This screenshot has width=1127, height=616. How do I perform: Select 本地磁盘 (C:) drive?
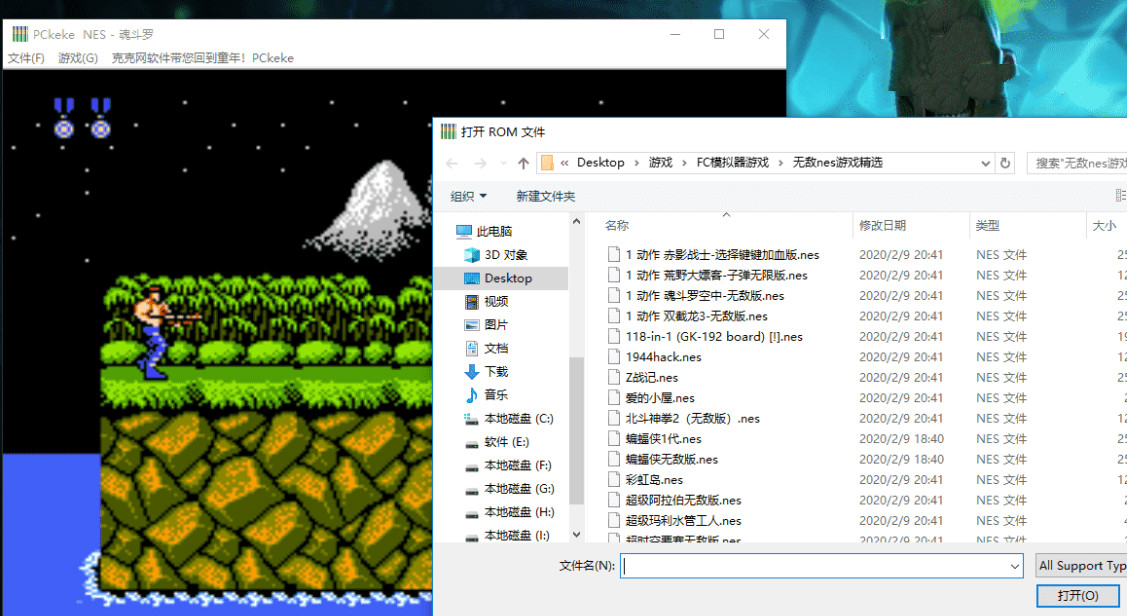coord(518,418)
